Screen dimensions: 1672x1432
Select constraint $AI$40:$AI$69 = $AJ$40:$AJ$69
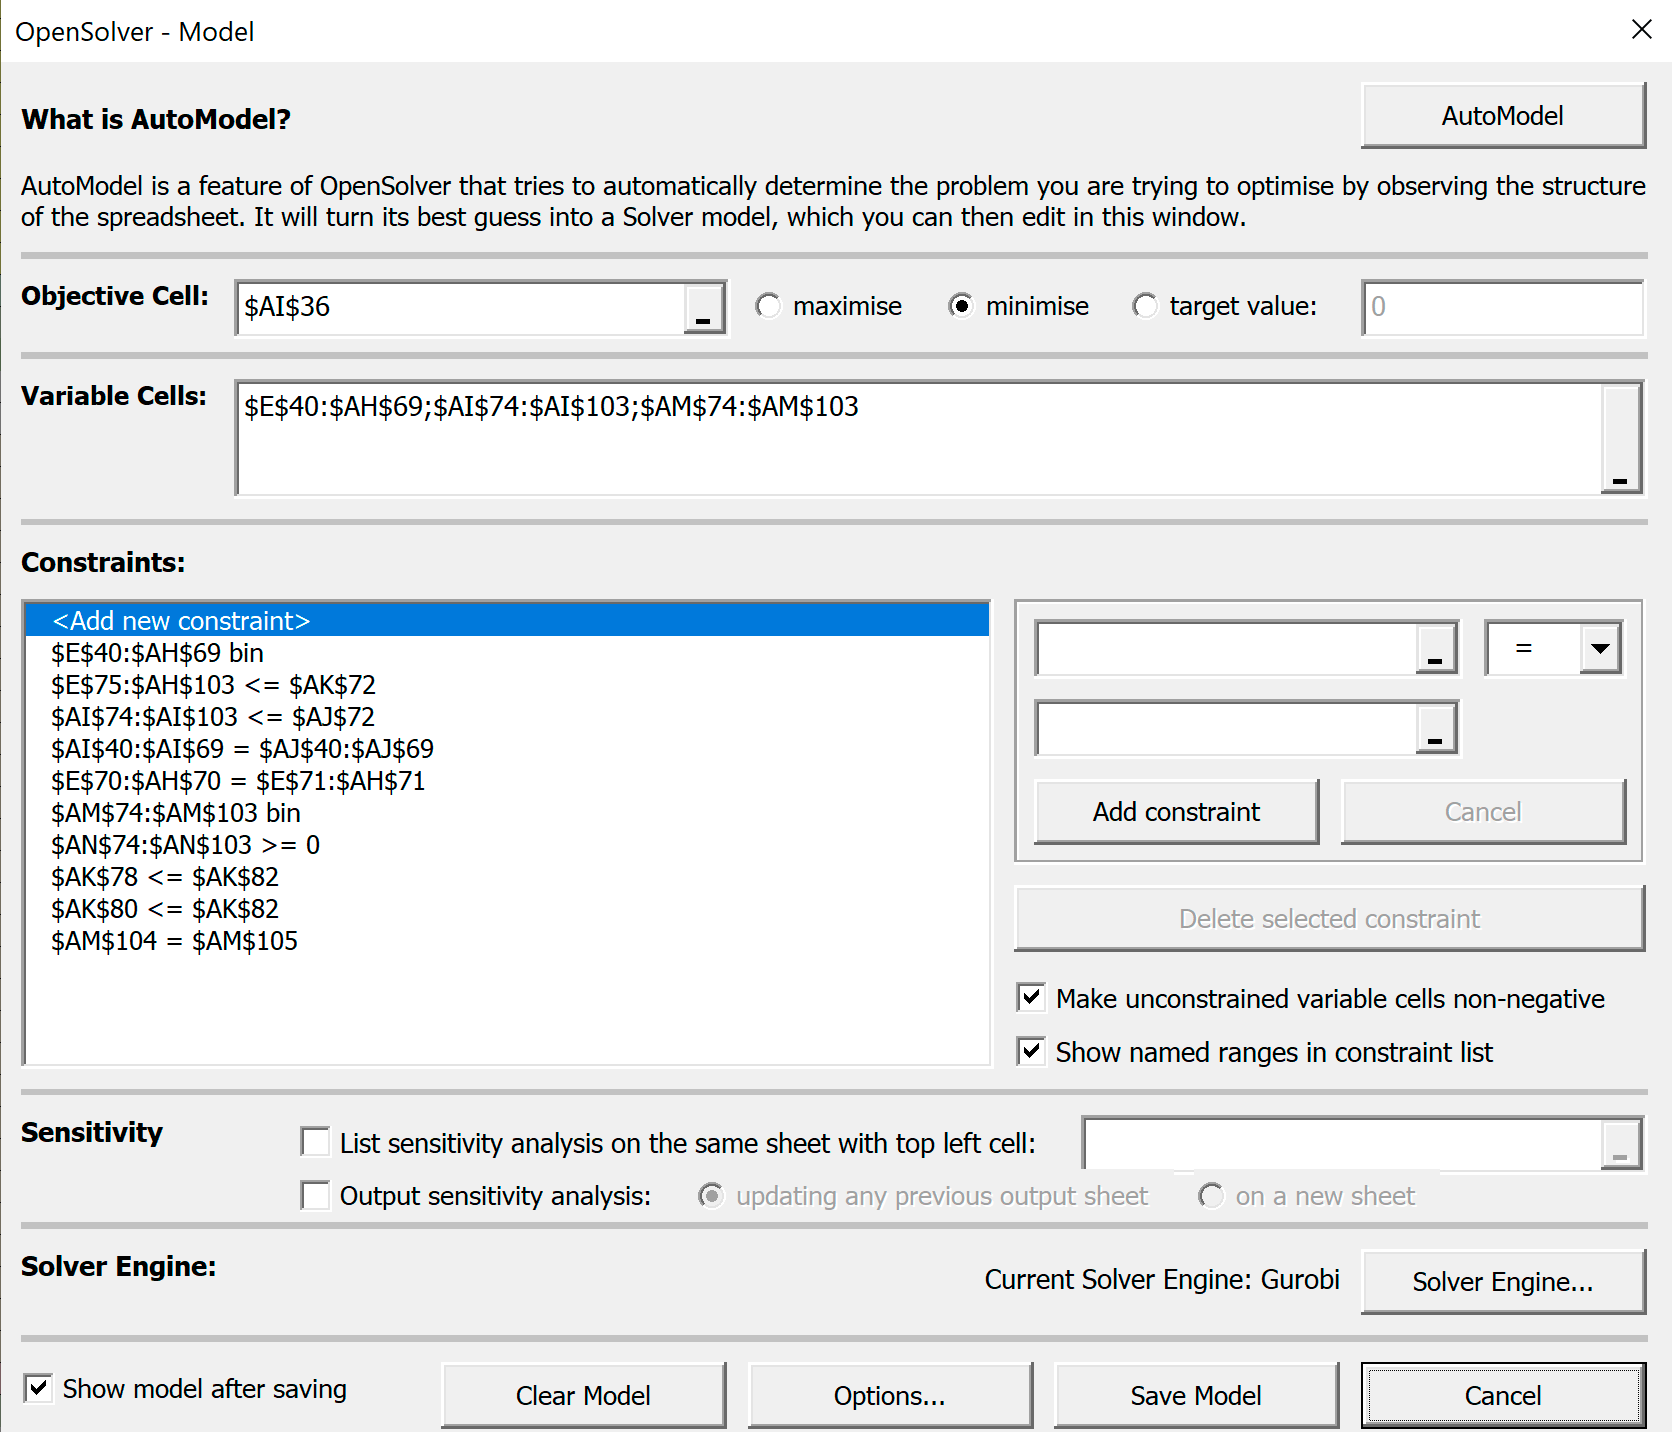(x=507, y=749)
